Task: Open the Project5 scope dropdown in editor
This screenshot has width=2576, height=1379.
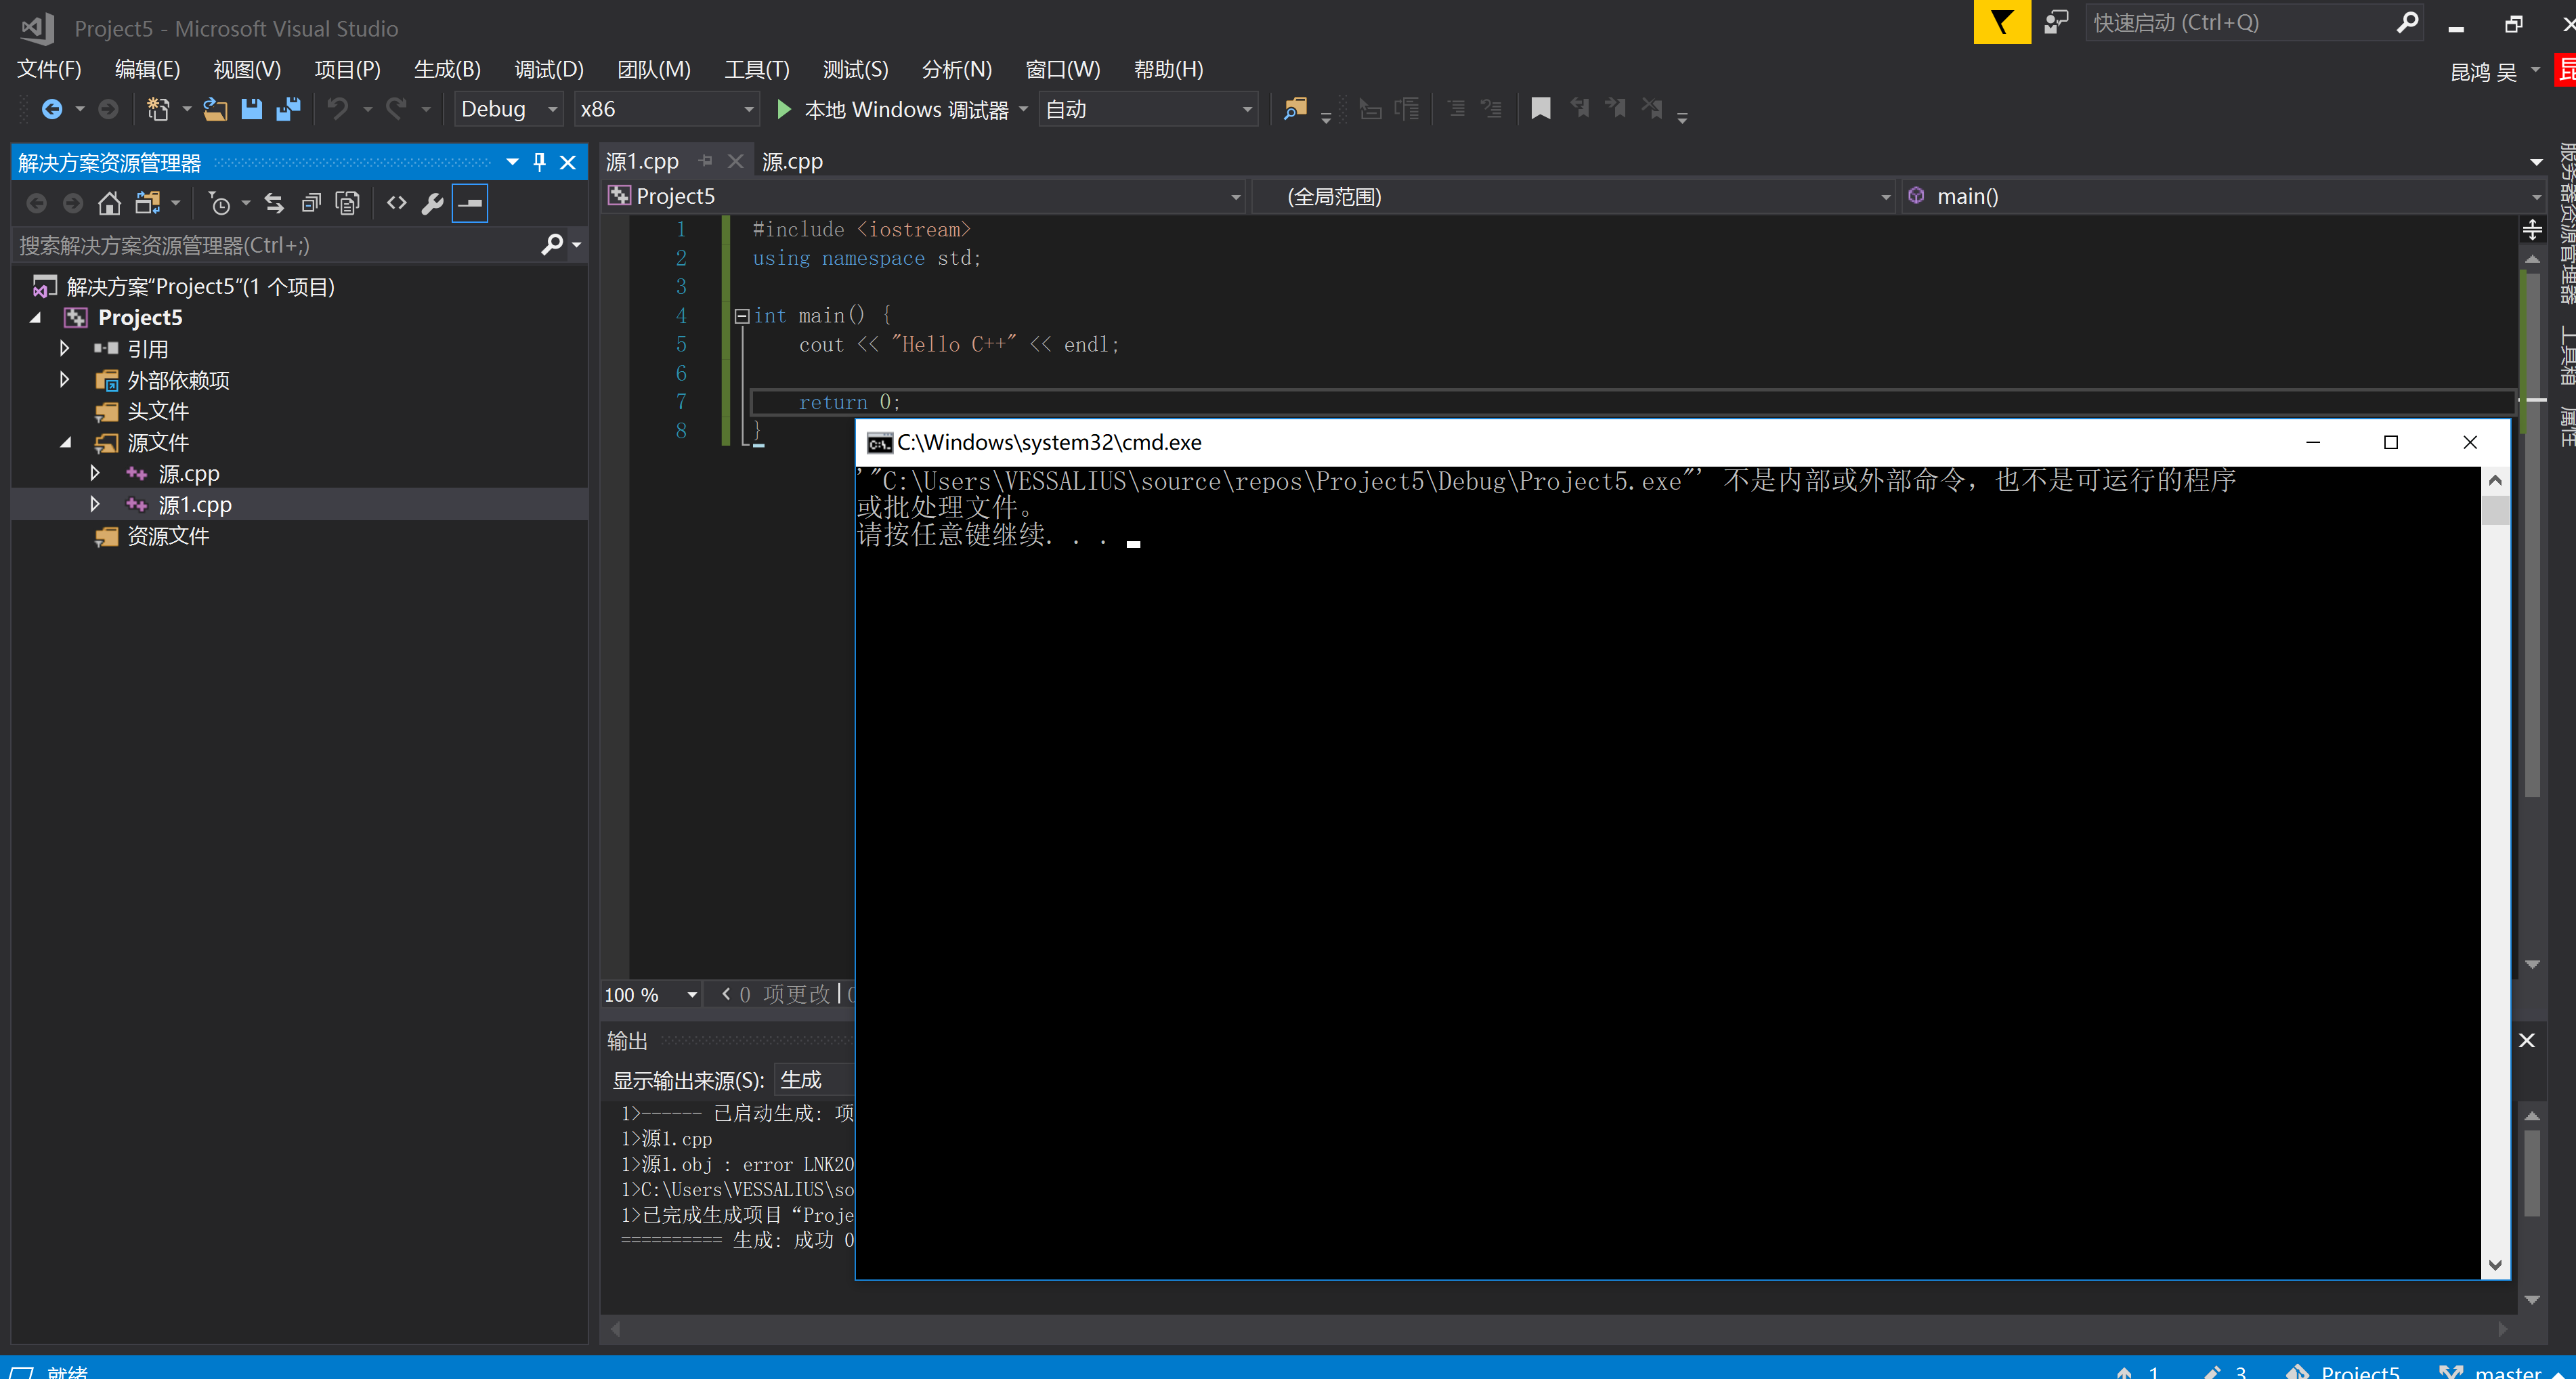Action: point(925,197)
